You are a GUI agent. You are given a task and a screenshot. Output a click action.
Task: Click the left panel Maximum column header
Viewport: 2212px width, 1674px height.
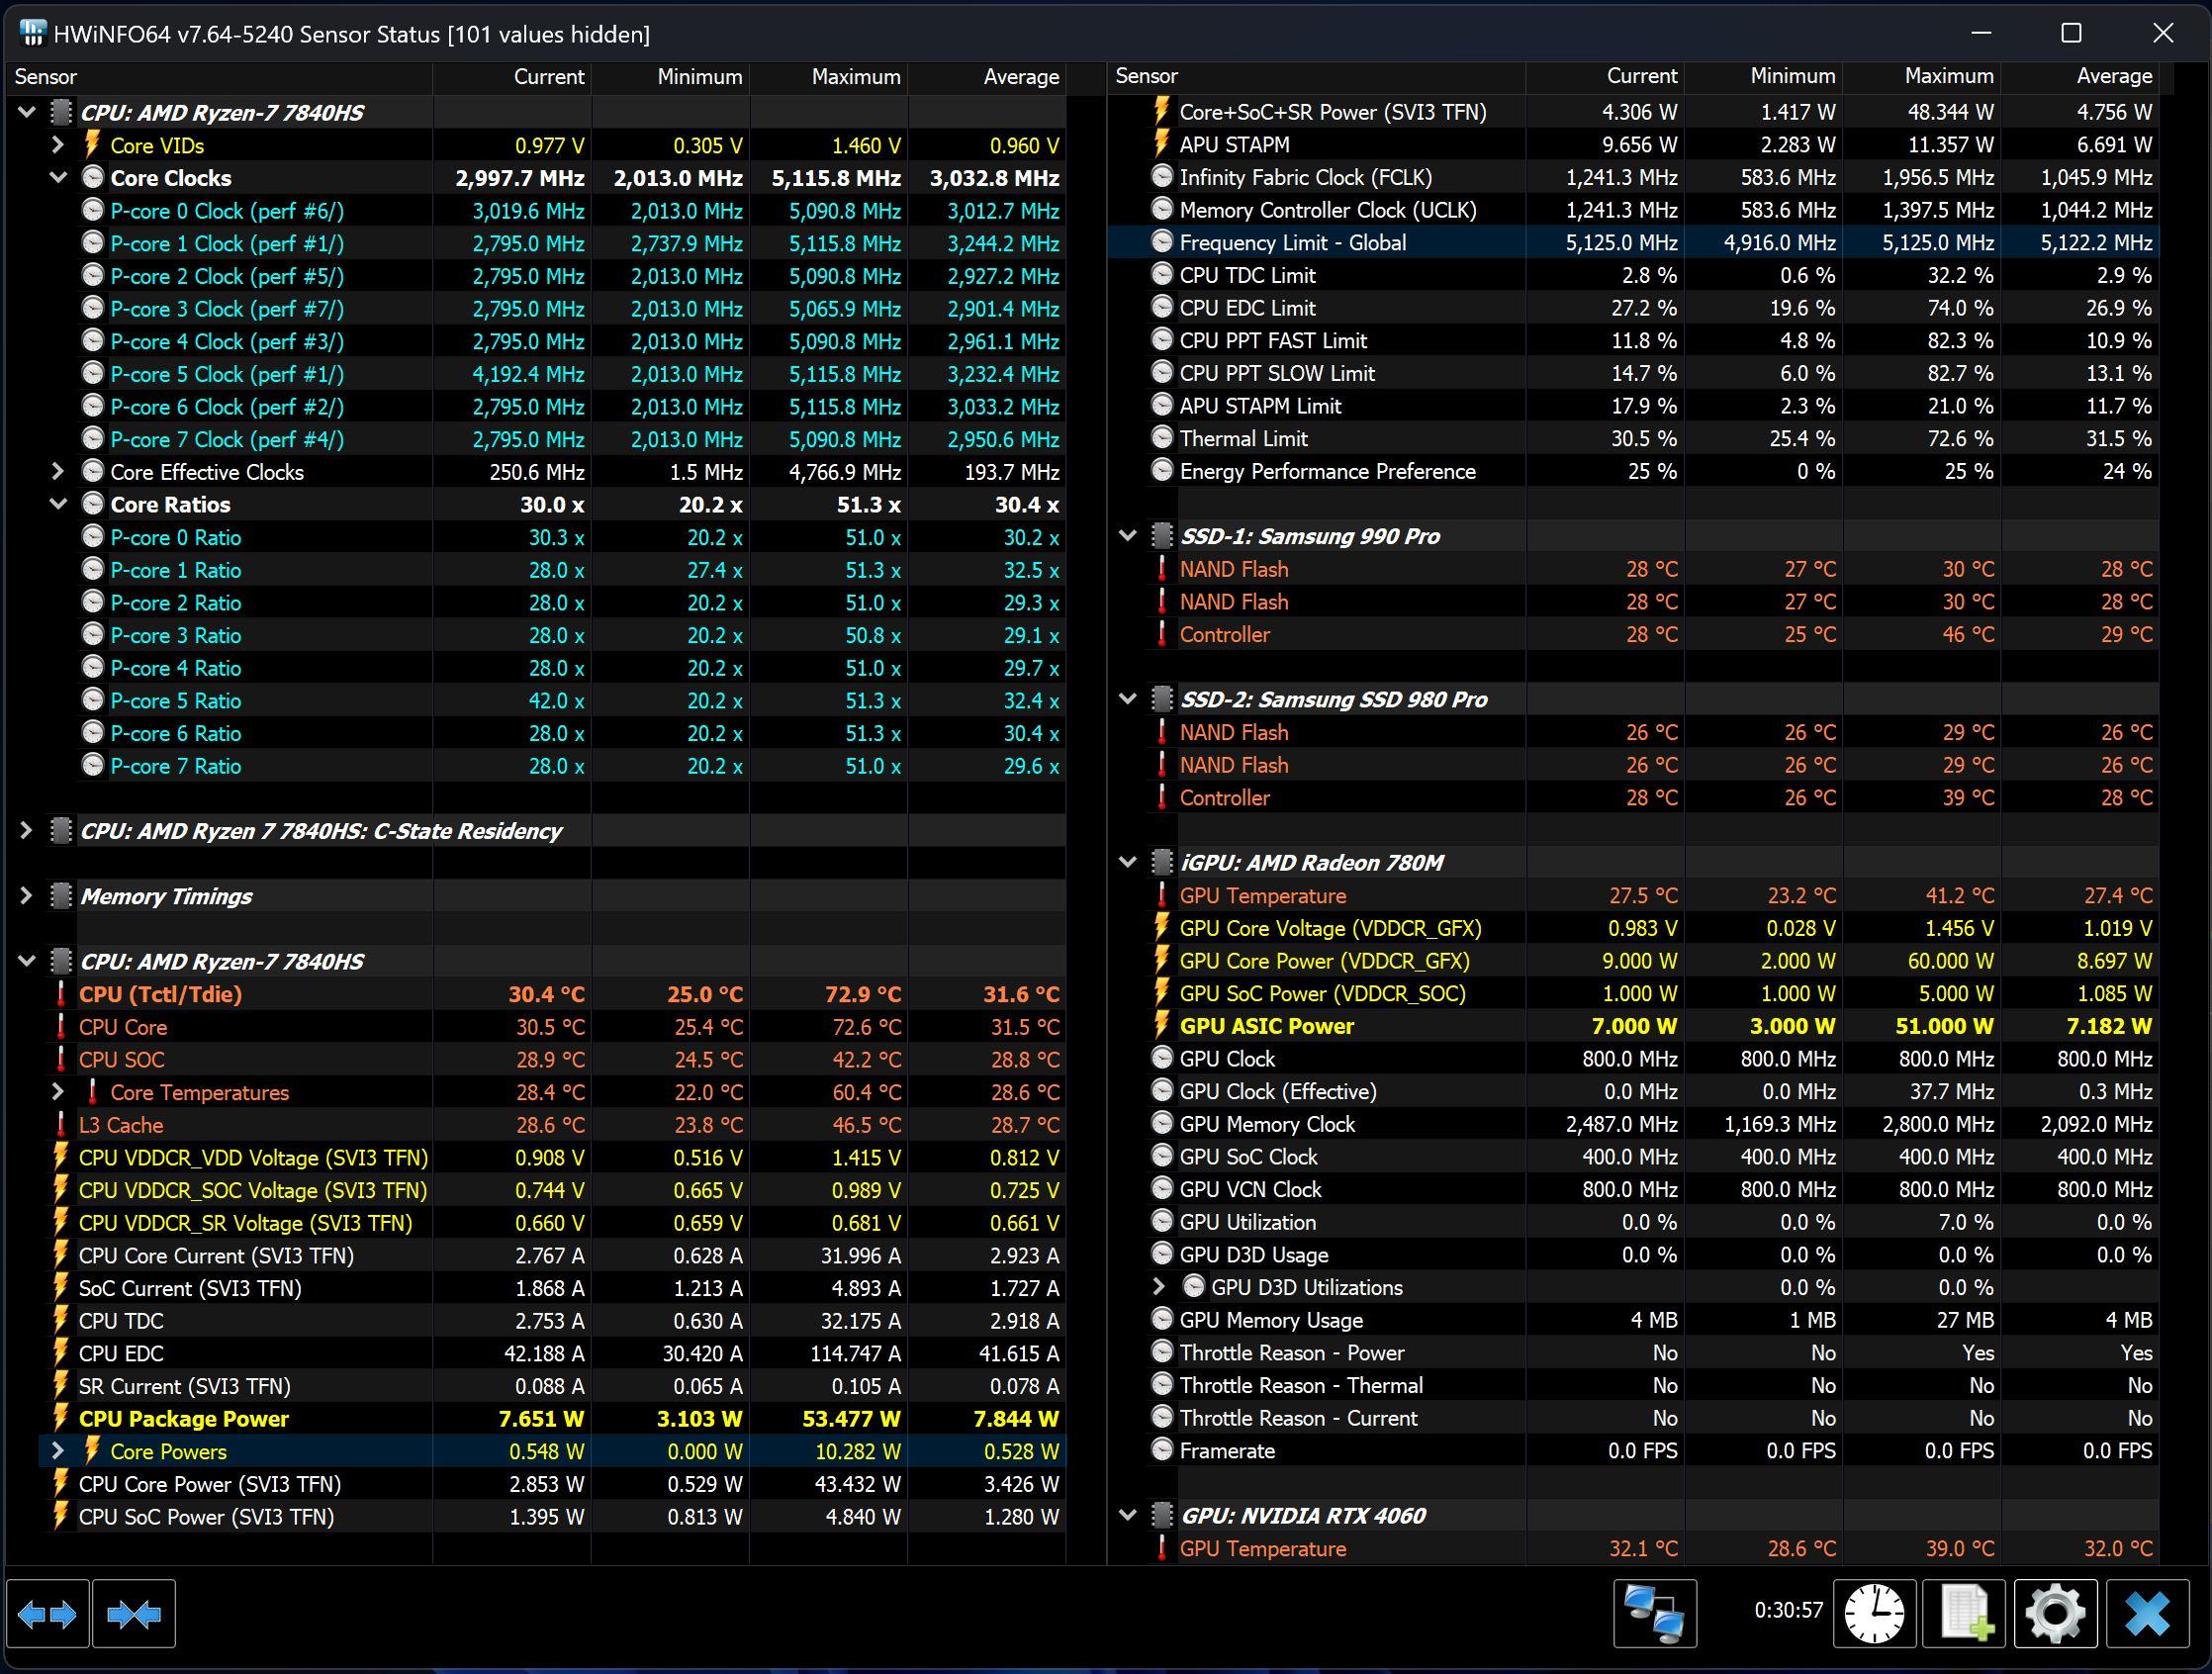click(854, 77)
